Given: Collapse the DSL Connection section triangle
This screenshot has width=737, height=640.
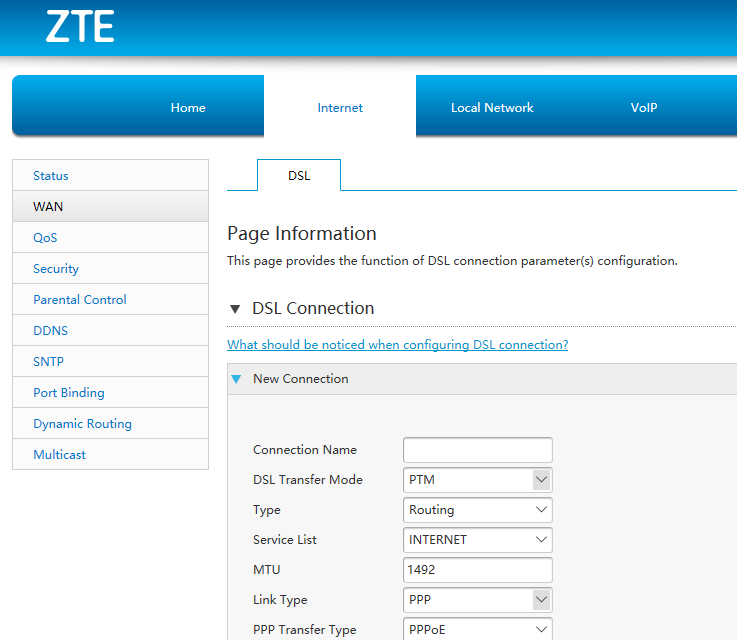Looking at the screenshot, I should point(235,309).
